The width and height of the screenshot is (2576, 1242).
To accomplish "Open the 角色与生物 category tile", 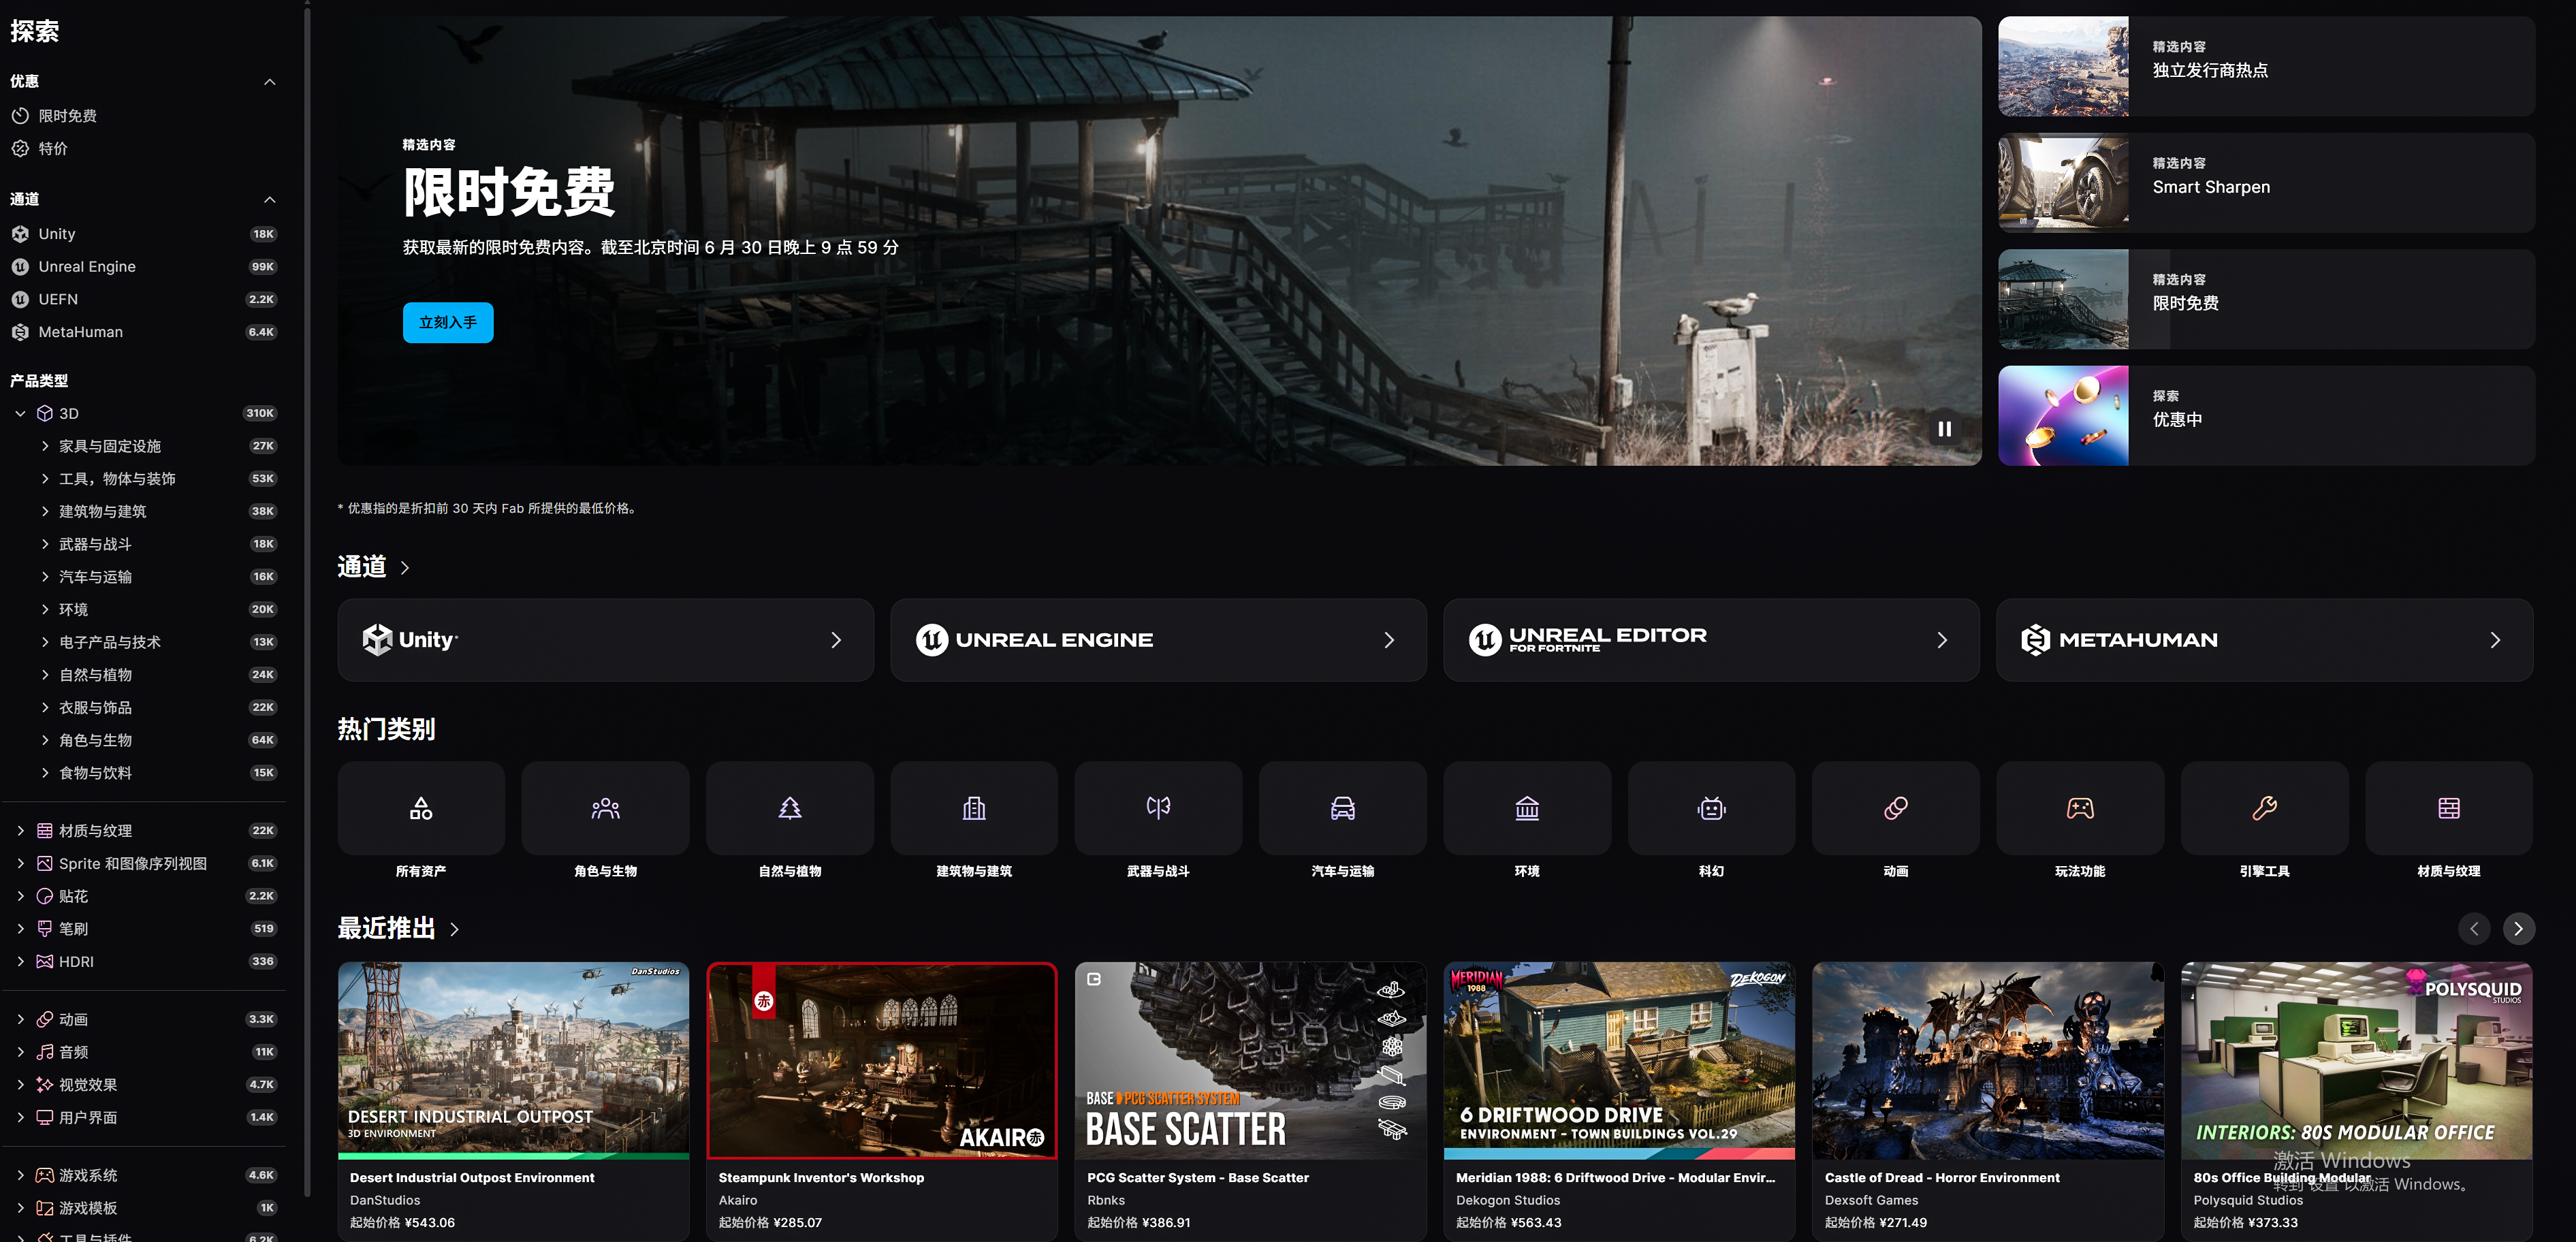I will [x=605, y=808].
